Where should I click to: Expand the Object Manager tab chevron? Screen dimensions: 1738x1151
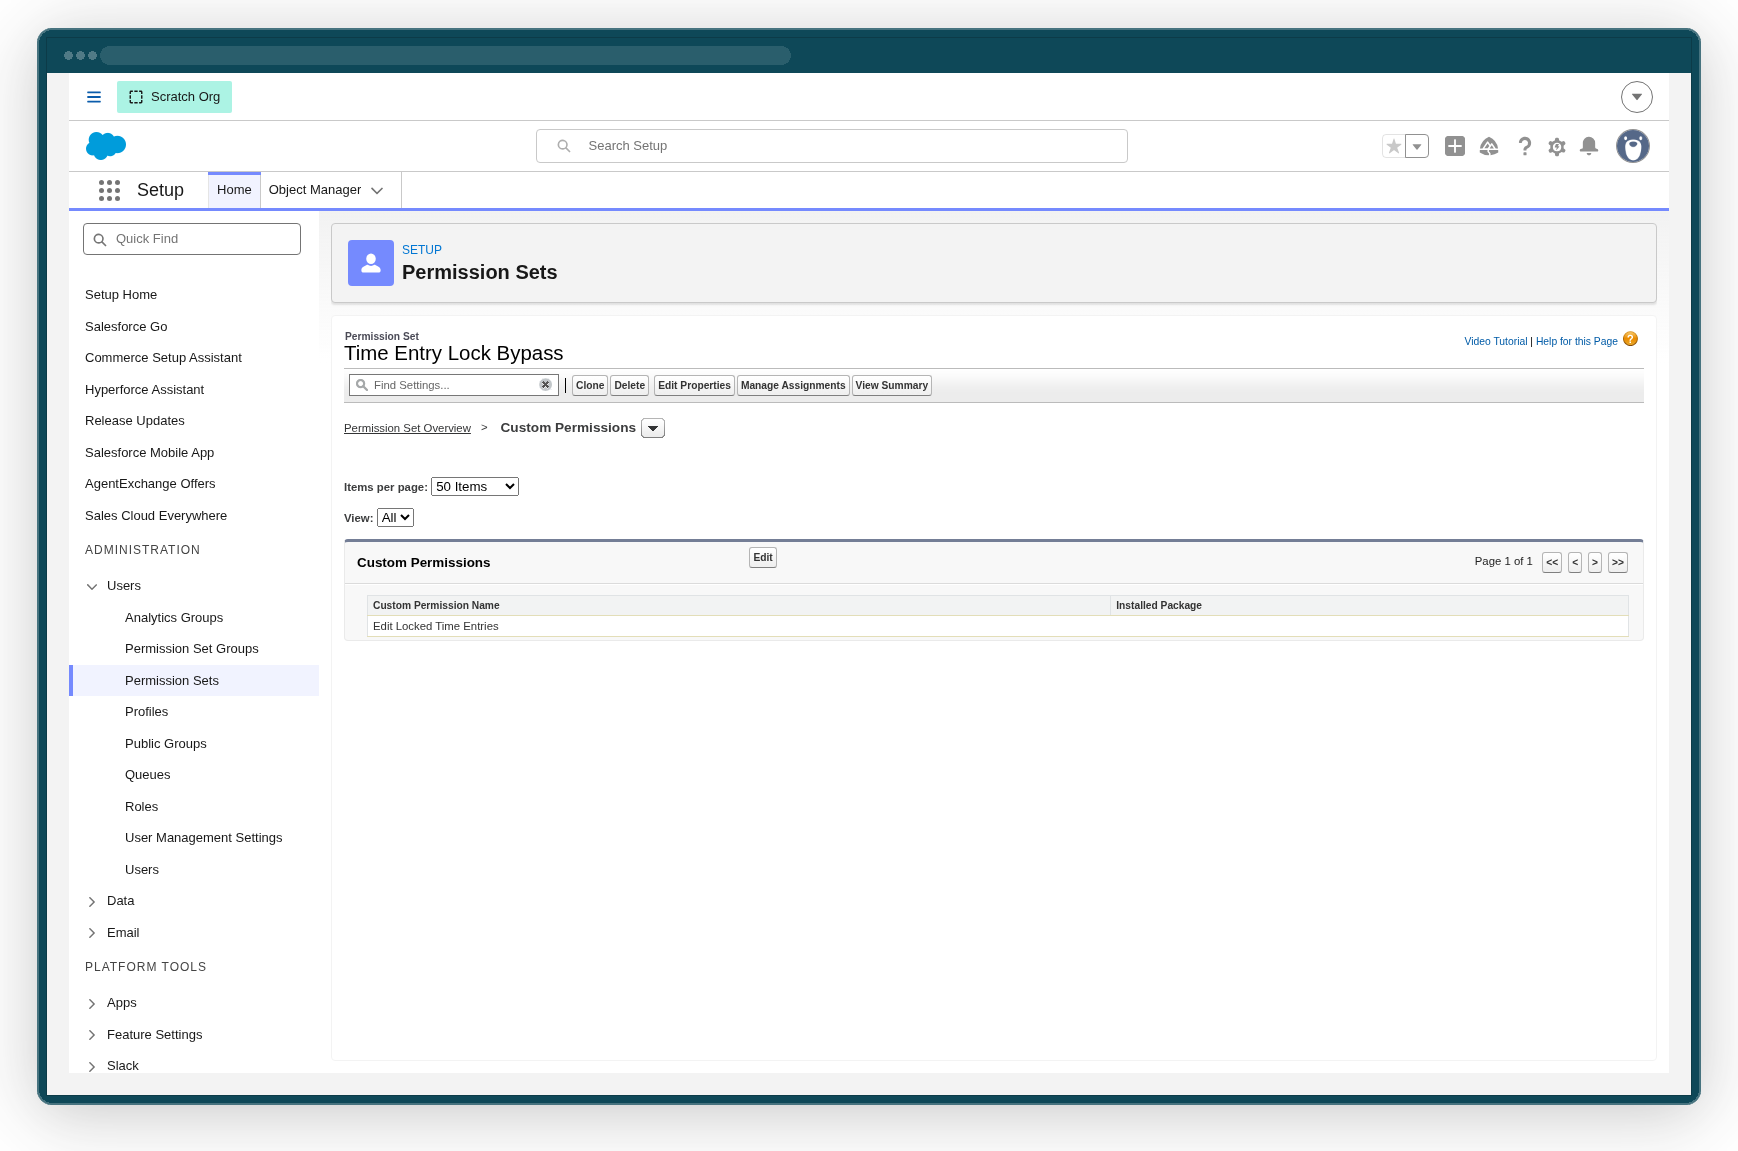click(377, 191)
